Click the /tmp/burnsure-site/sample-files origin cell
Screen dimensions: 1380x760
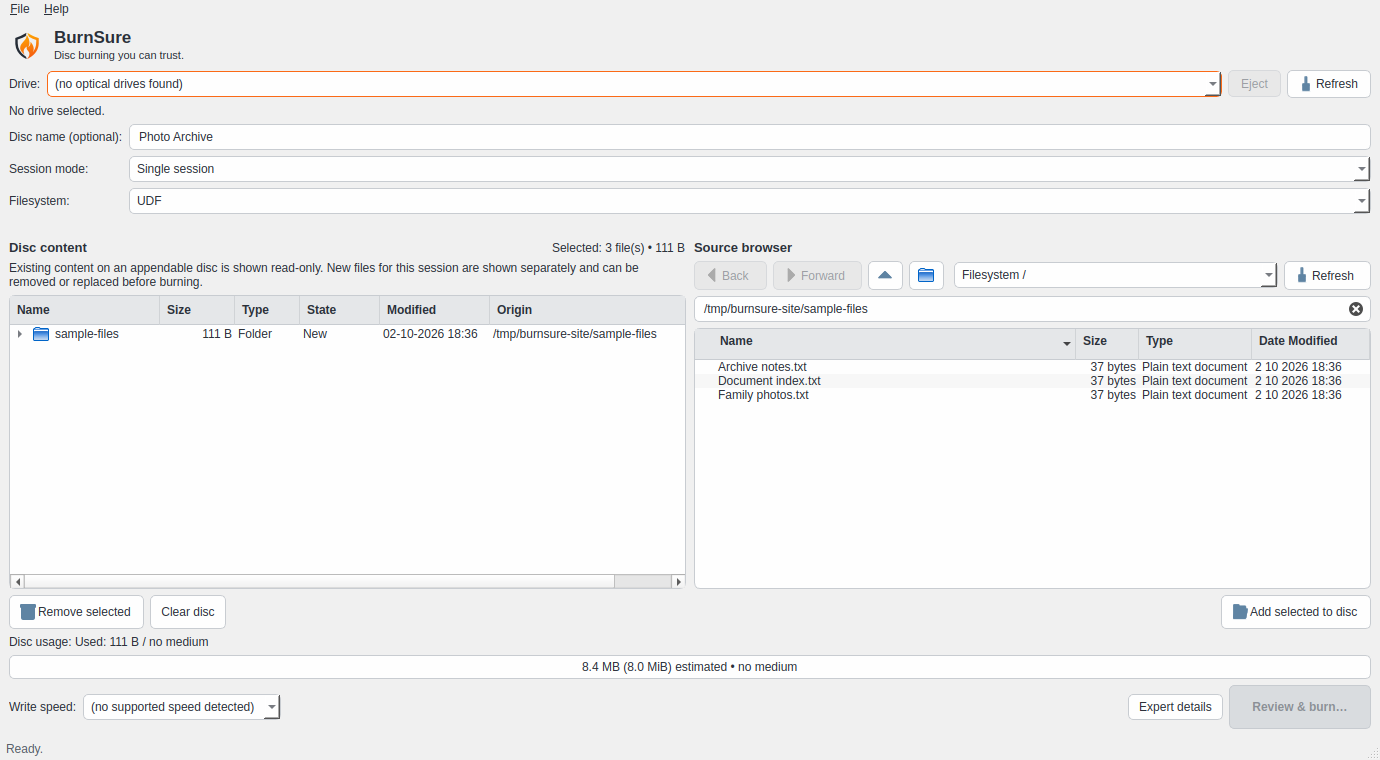pos(575,334)
